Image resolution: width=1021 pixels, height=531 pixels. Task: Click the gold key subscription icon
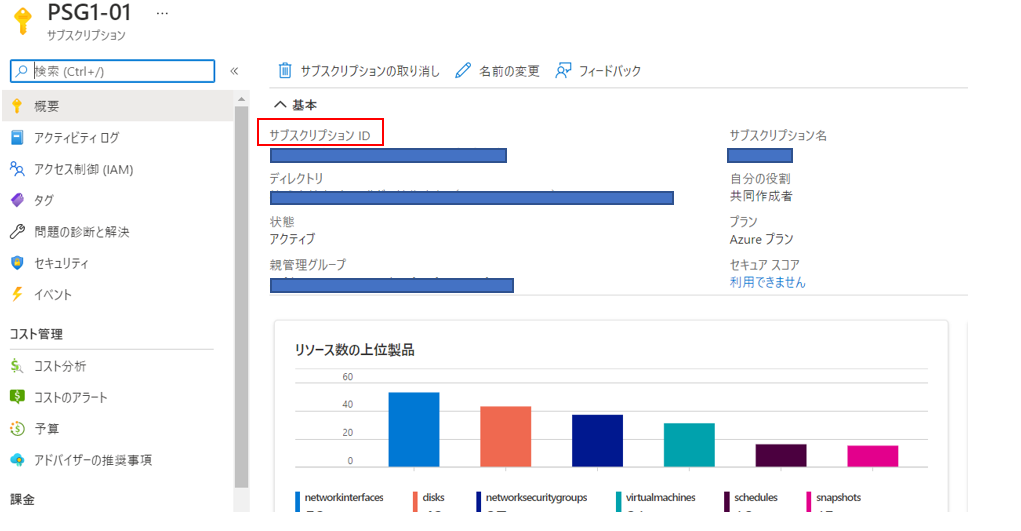[23, 20]
